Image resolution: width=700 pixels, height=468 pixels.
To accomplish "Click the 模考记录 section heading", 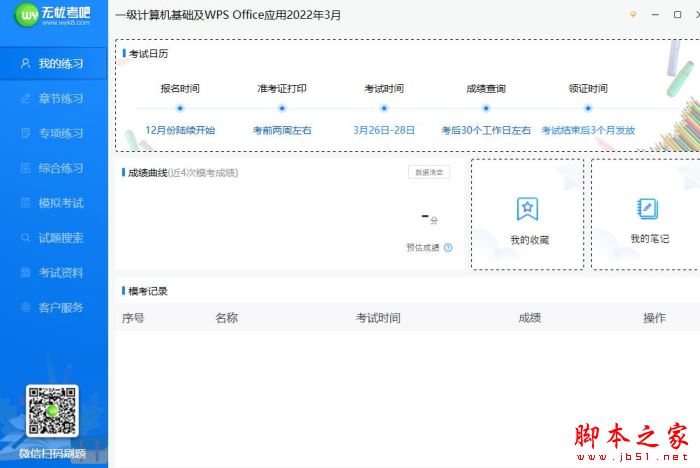I will [148, 291].
